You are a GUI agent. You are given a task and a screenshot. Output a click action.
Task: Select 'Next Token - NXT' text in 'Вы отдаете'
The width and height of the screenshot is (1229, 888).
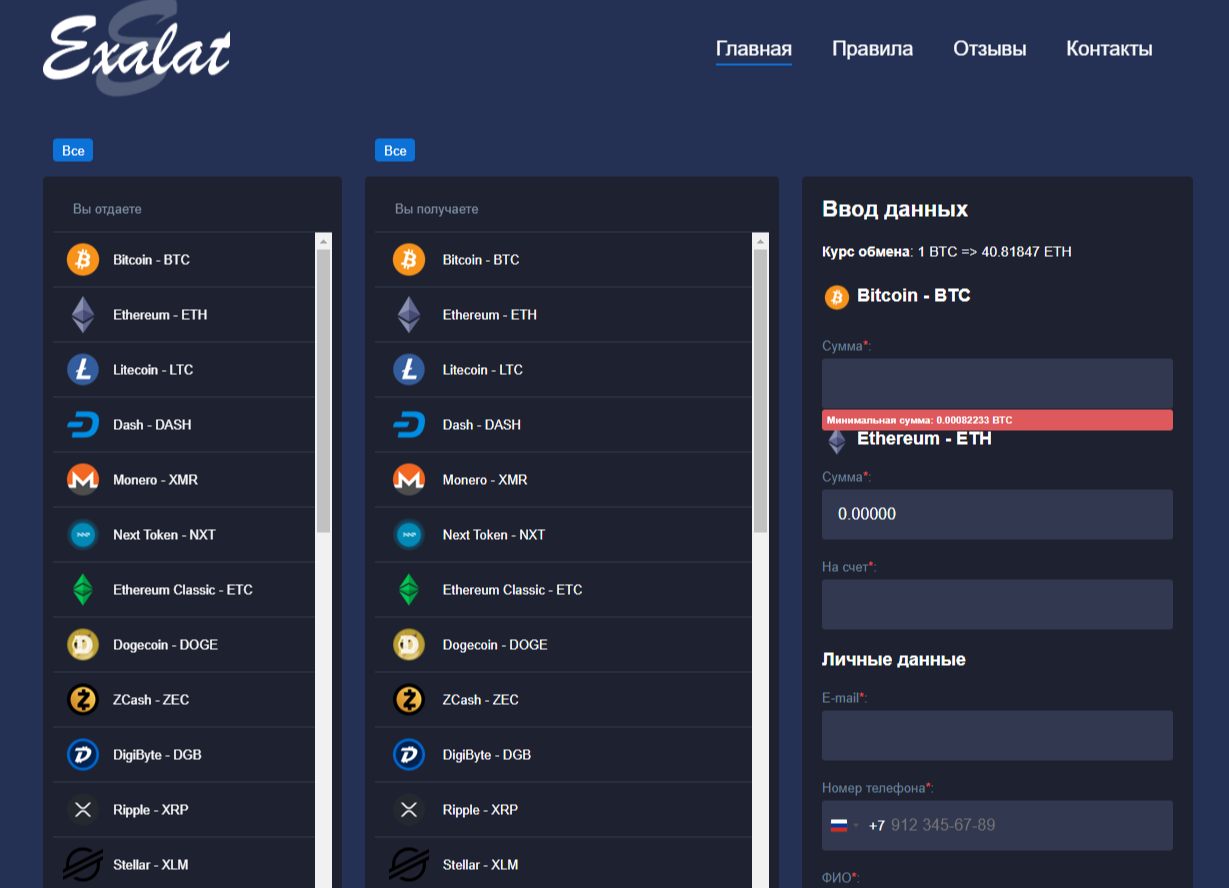click(x=164, y=535)
